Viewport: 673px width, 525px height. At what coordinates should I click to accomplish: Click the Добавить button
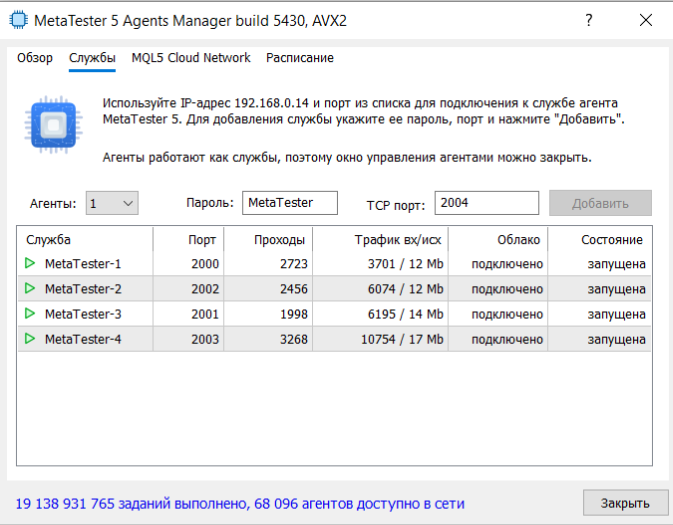point(600,203)
